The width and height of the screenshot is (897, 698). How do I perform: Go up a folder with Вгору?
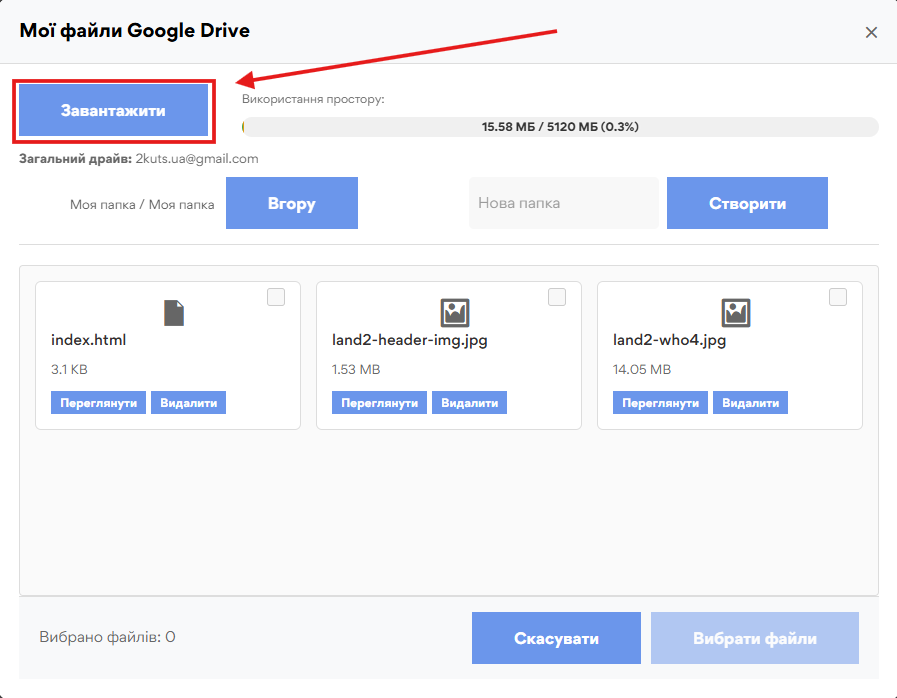[x=291, y=203]
